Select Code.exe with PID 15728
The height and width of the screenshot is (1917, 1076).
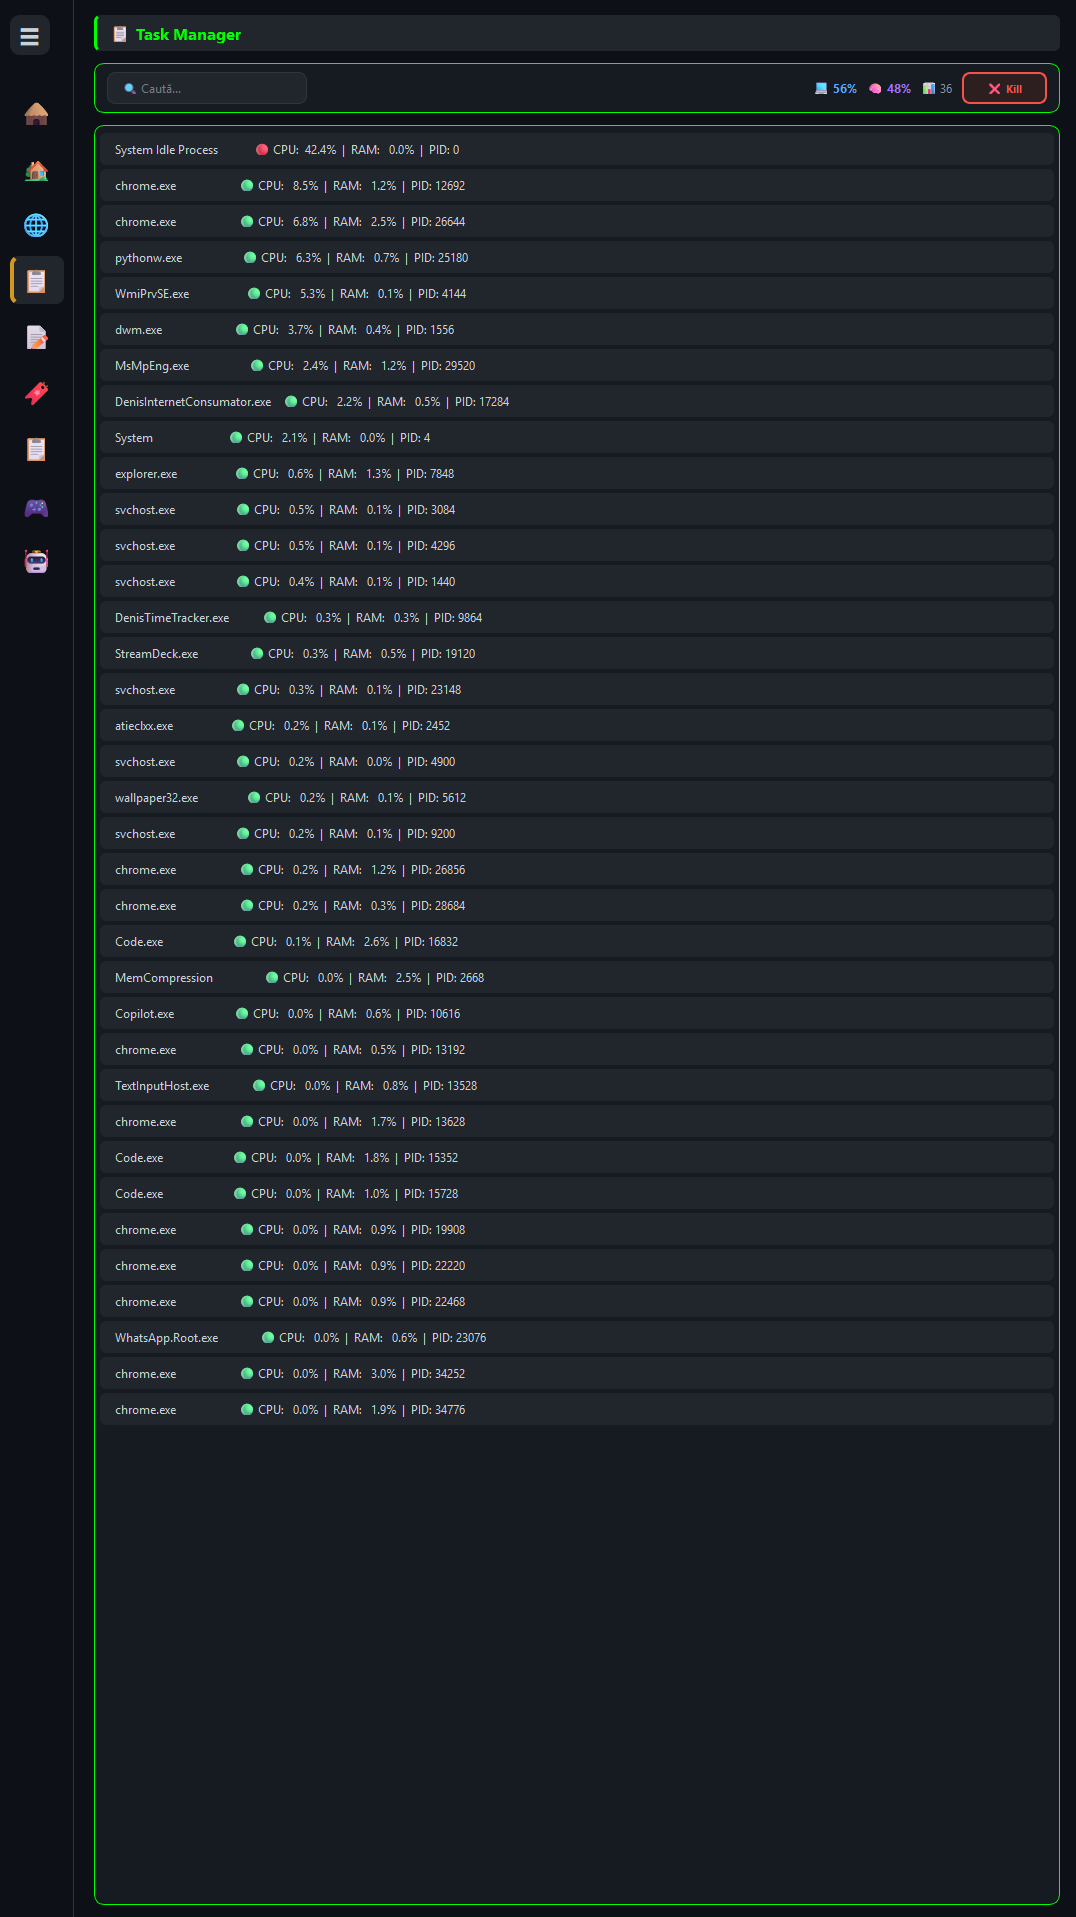click(577, 1194)
